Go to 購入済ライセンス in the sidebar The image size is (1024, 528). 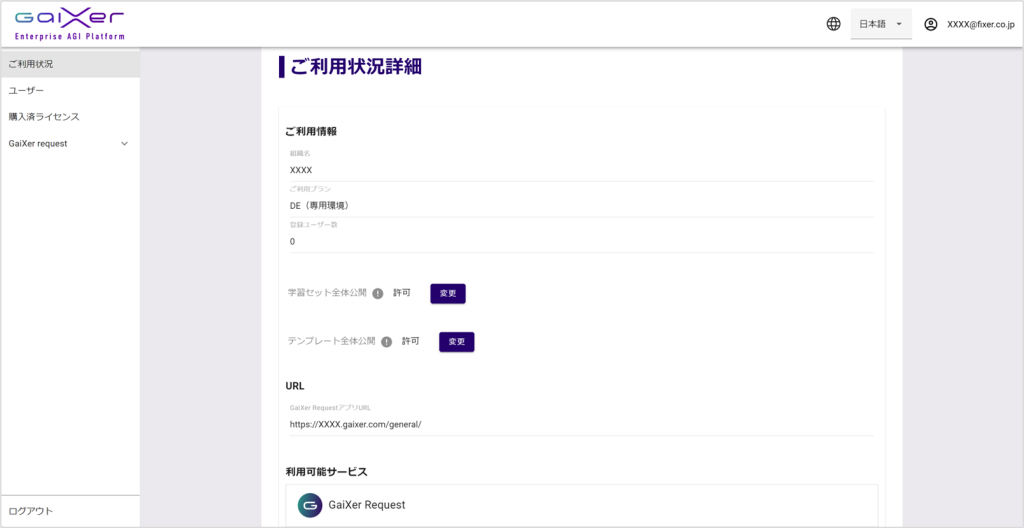tap(44, 117)
